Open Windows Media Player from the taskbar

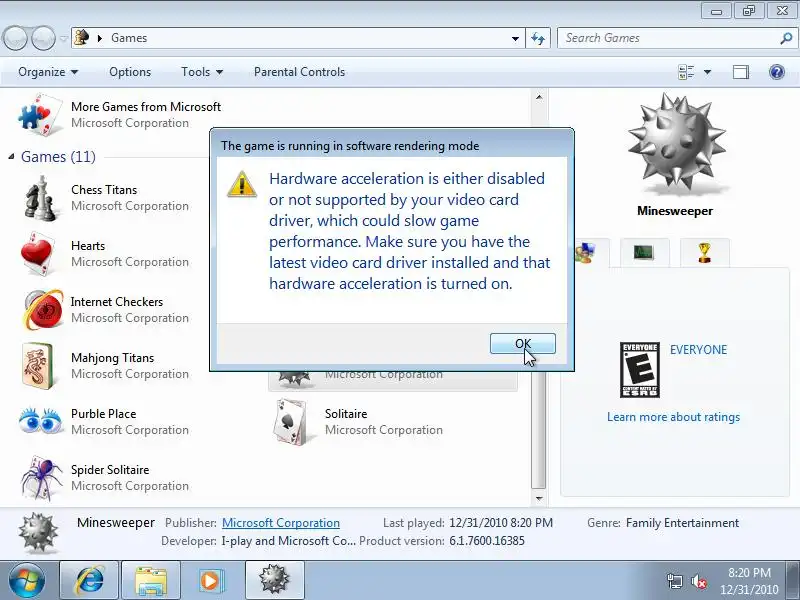210,580
